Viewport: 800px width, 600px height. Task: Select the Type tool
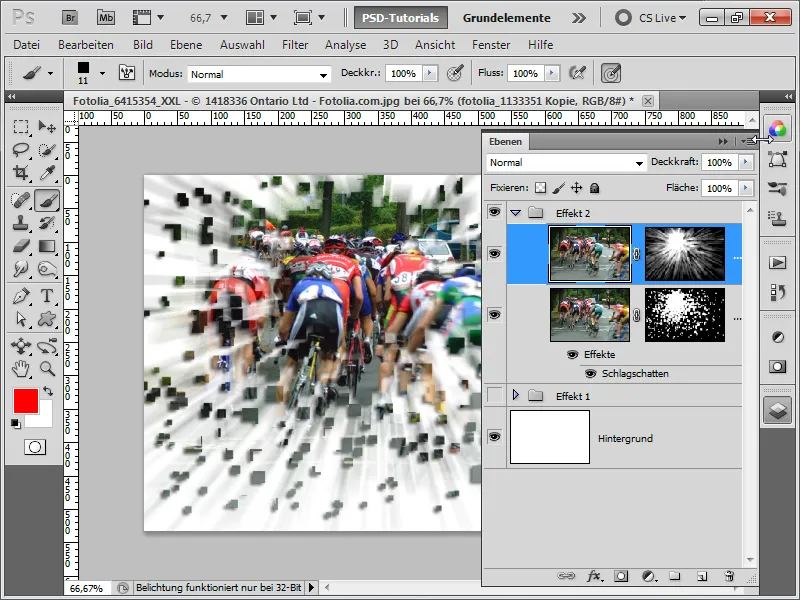coord(47,296)
